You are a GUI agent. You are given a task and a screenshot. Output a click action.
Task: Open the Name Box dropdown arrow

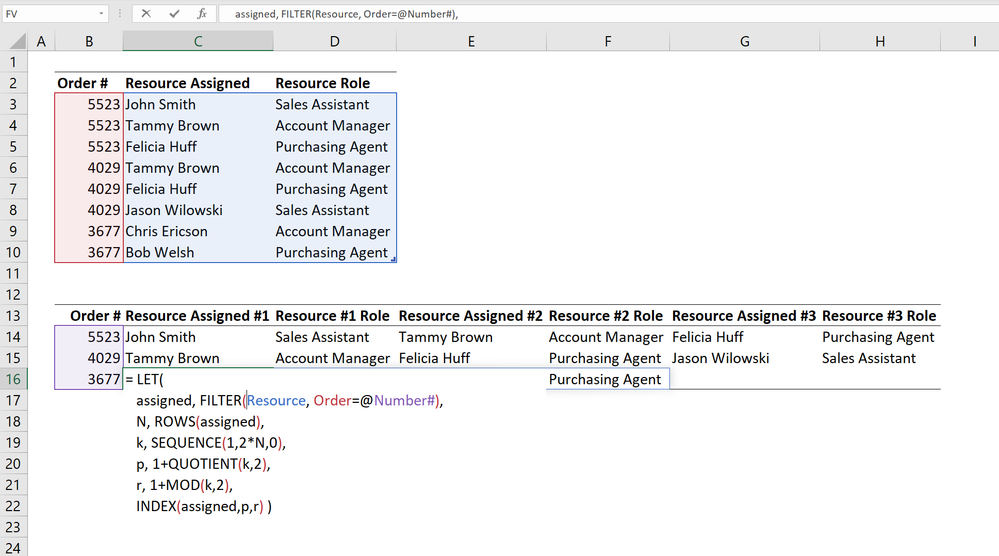pos(101,13)
